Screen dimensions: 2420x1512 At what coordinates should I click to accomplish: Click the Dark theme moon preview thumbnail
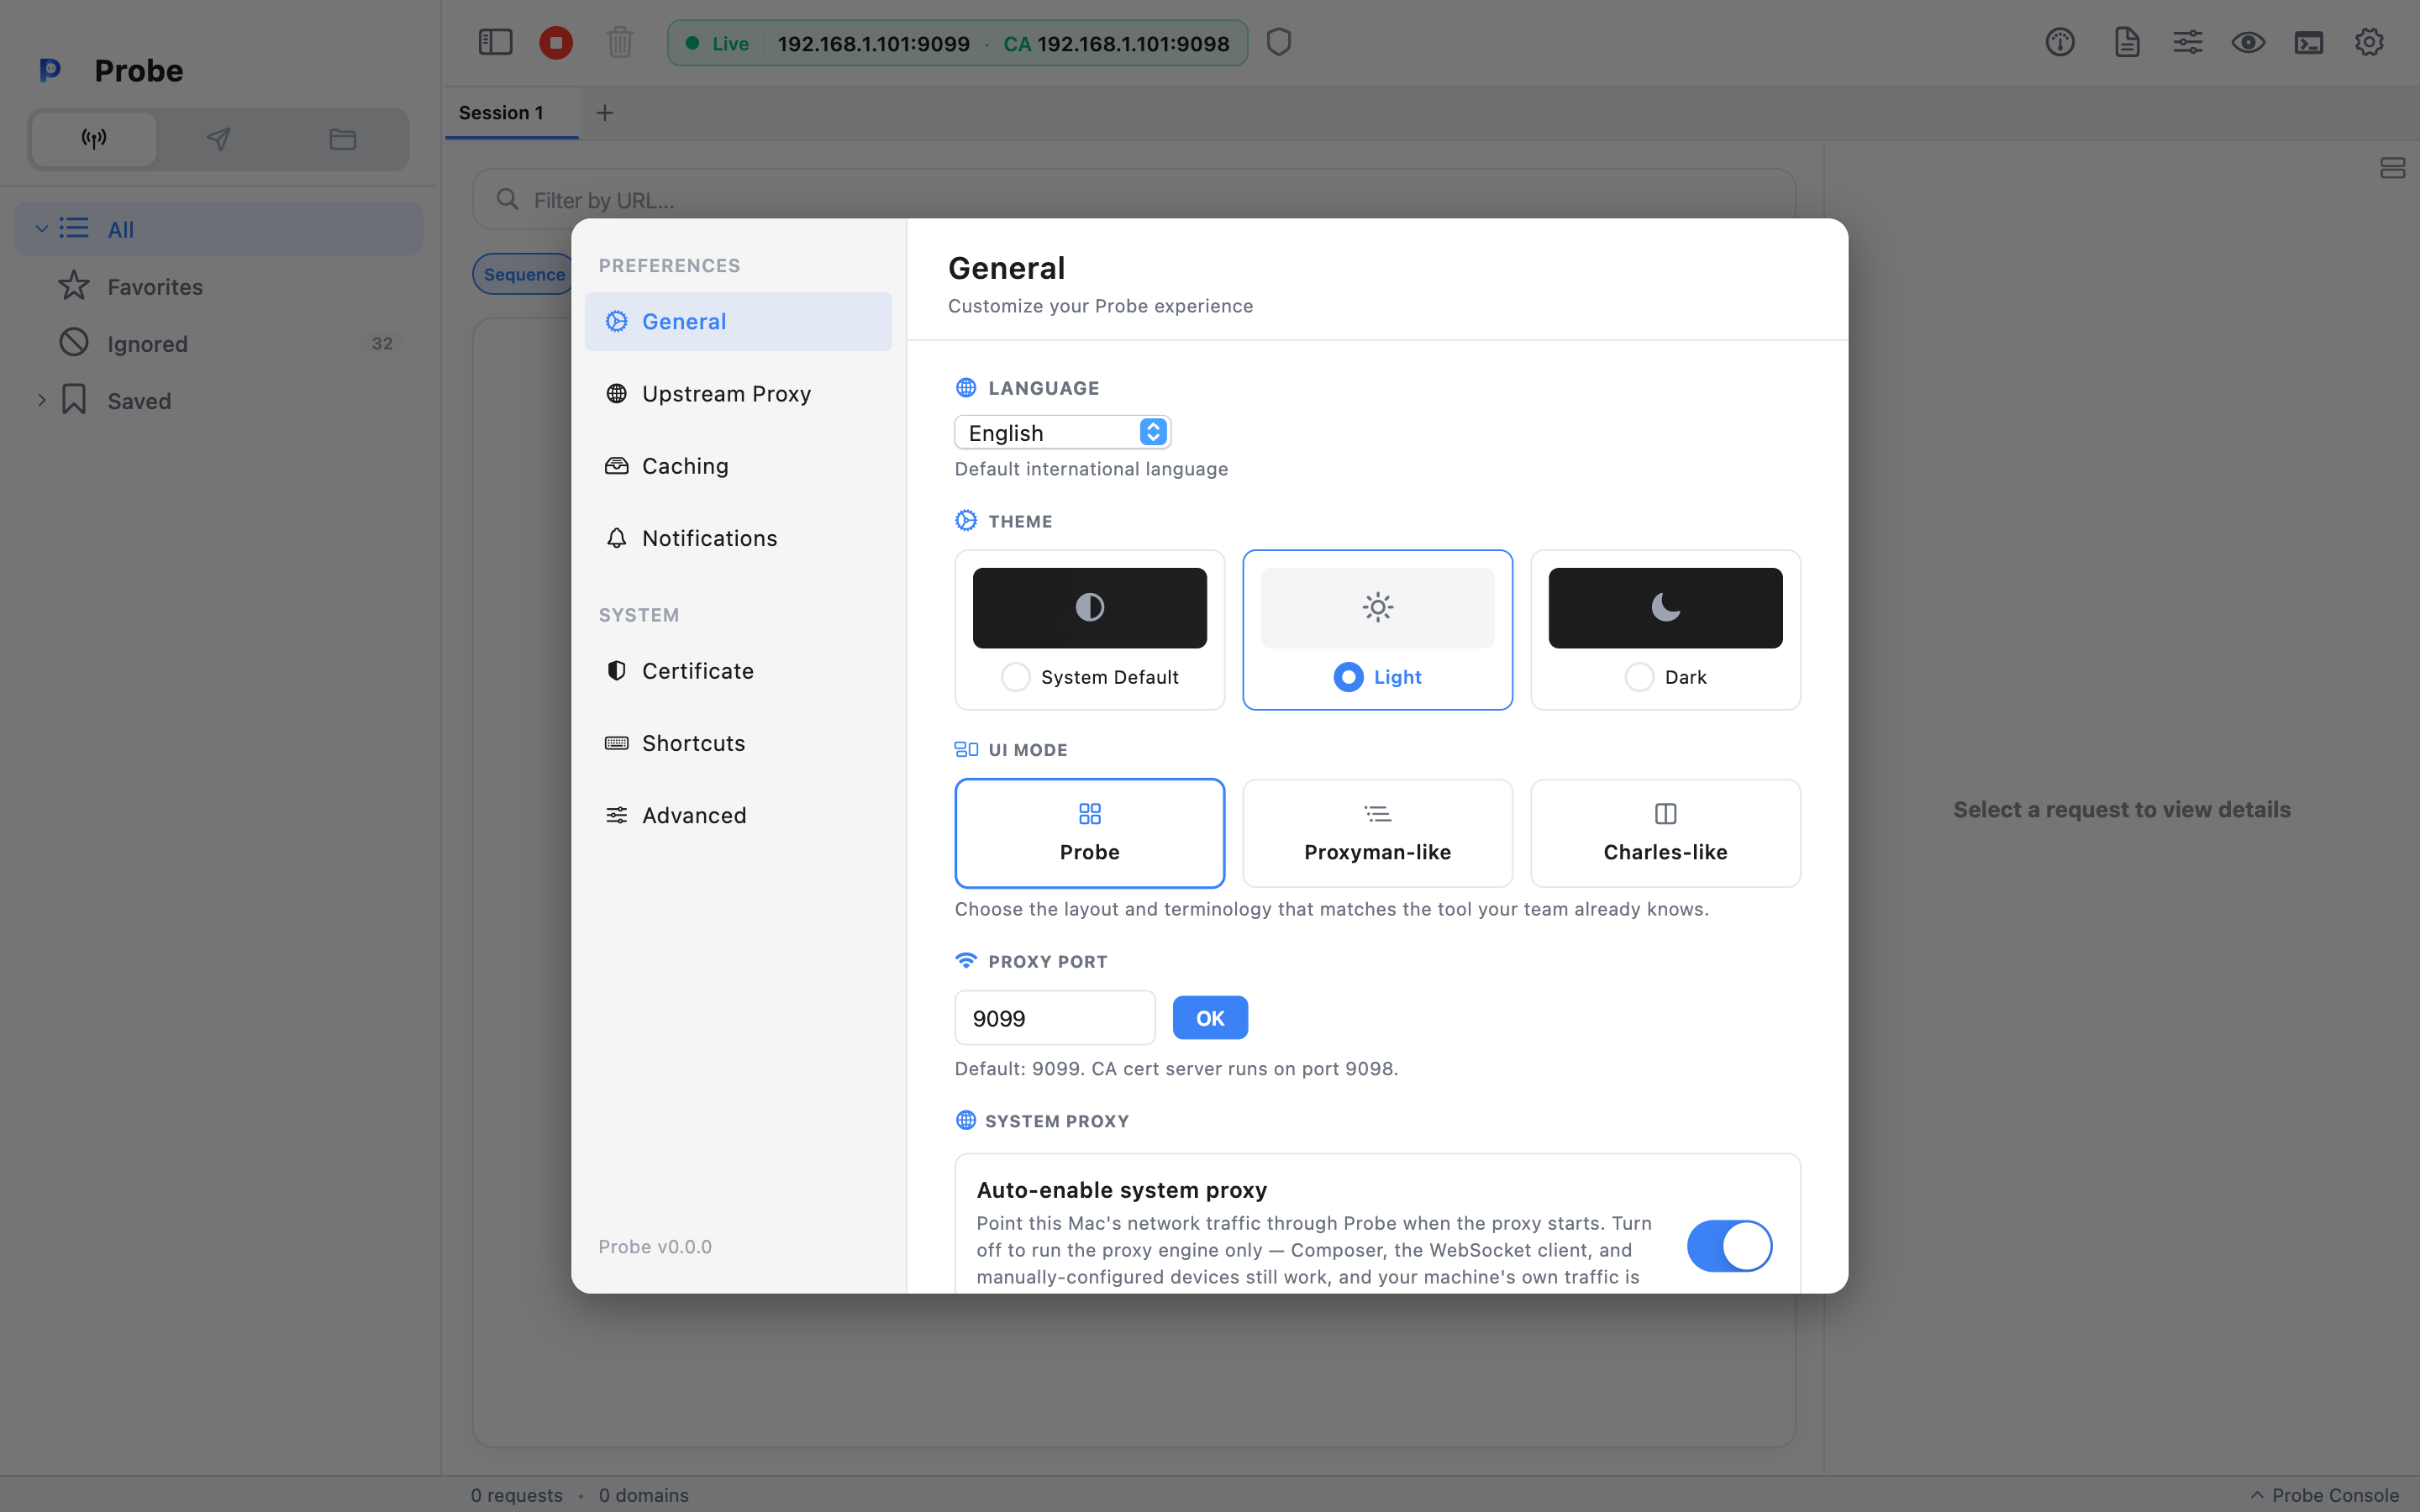pos(1666,608)
